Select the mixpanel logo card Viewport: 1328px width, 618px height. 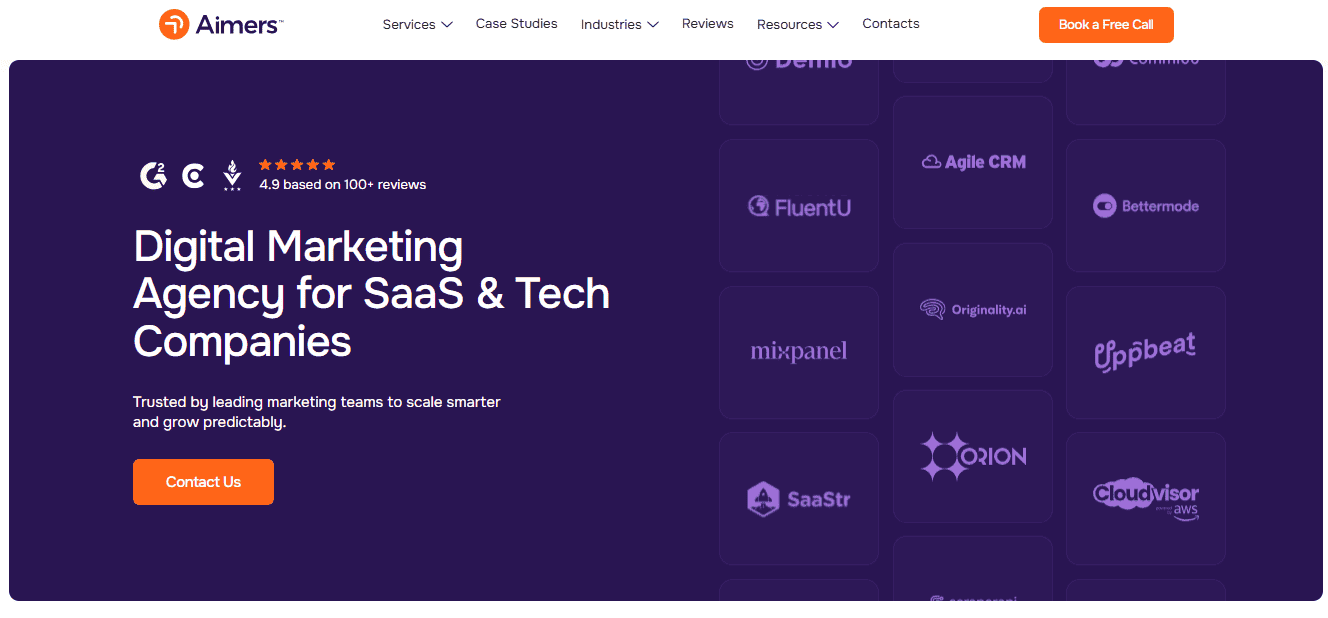tap(799, 352)
